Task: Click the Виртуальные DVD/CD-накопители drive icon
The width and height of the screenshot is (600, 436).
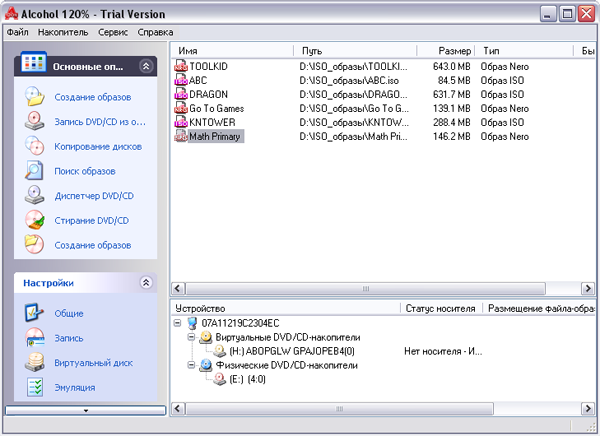Action: click(x=205, y=337)
